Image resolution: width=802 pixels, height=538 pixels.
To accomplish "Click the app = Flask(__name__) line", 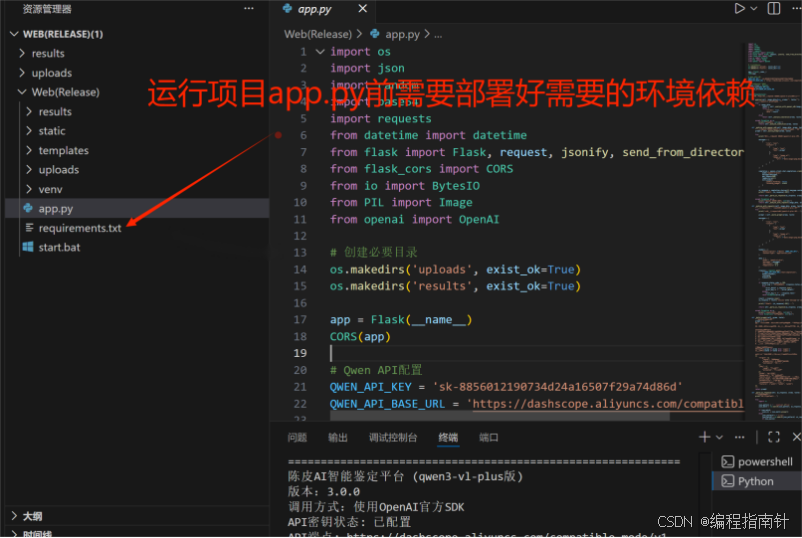I will click(401, 320).
